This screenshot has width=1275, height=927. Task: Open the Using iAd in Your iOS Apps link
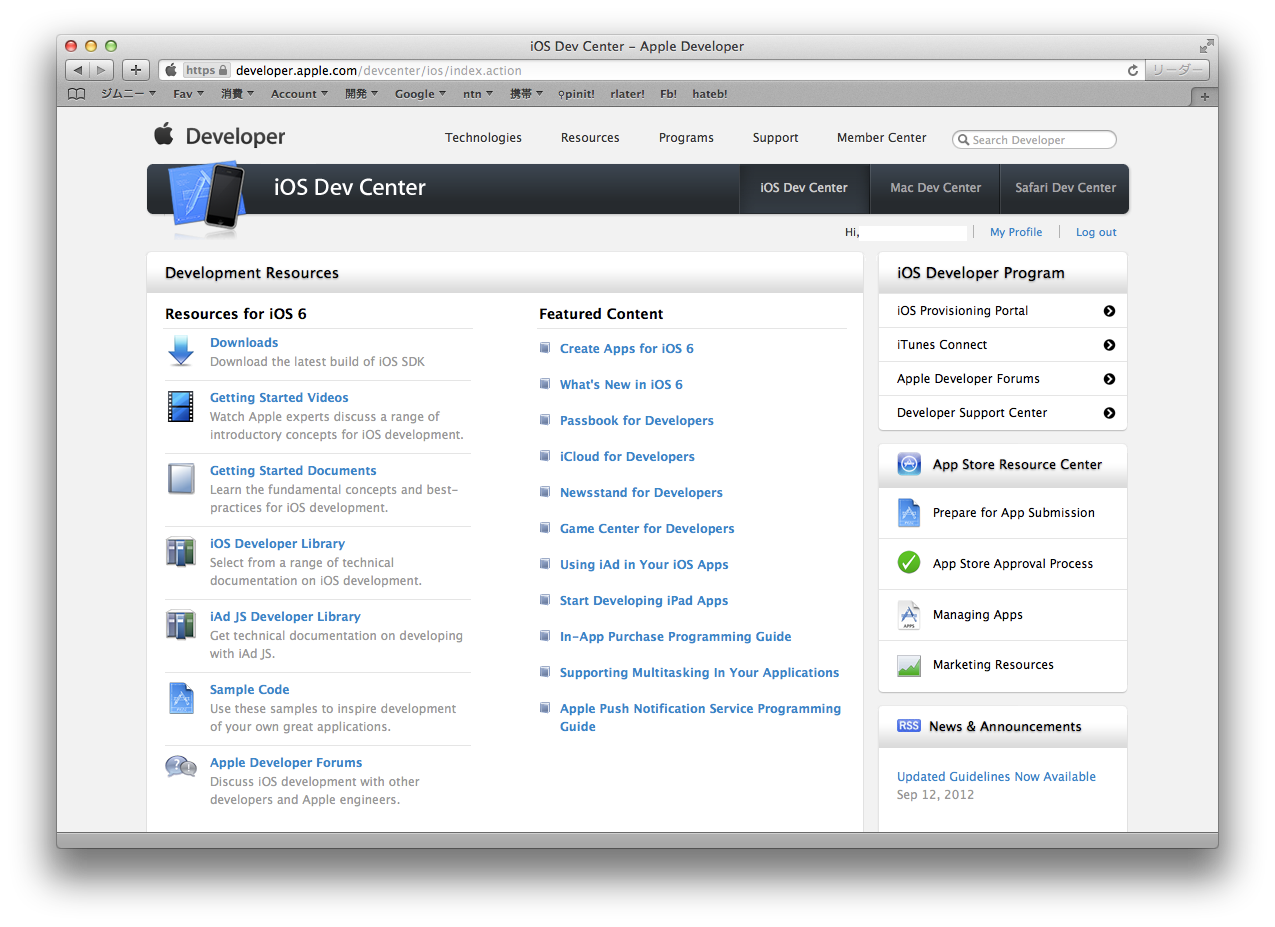coord(644,565)
